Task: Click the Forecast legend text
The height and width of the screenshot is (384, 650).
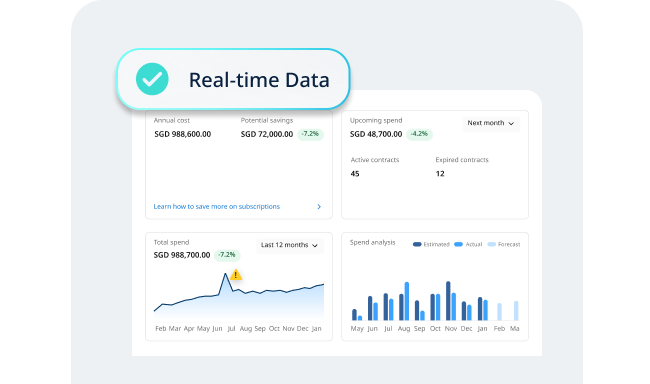Action: [x=509, y=244]
